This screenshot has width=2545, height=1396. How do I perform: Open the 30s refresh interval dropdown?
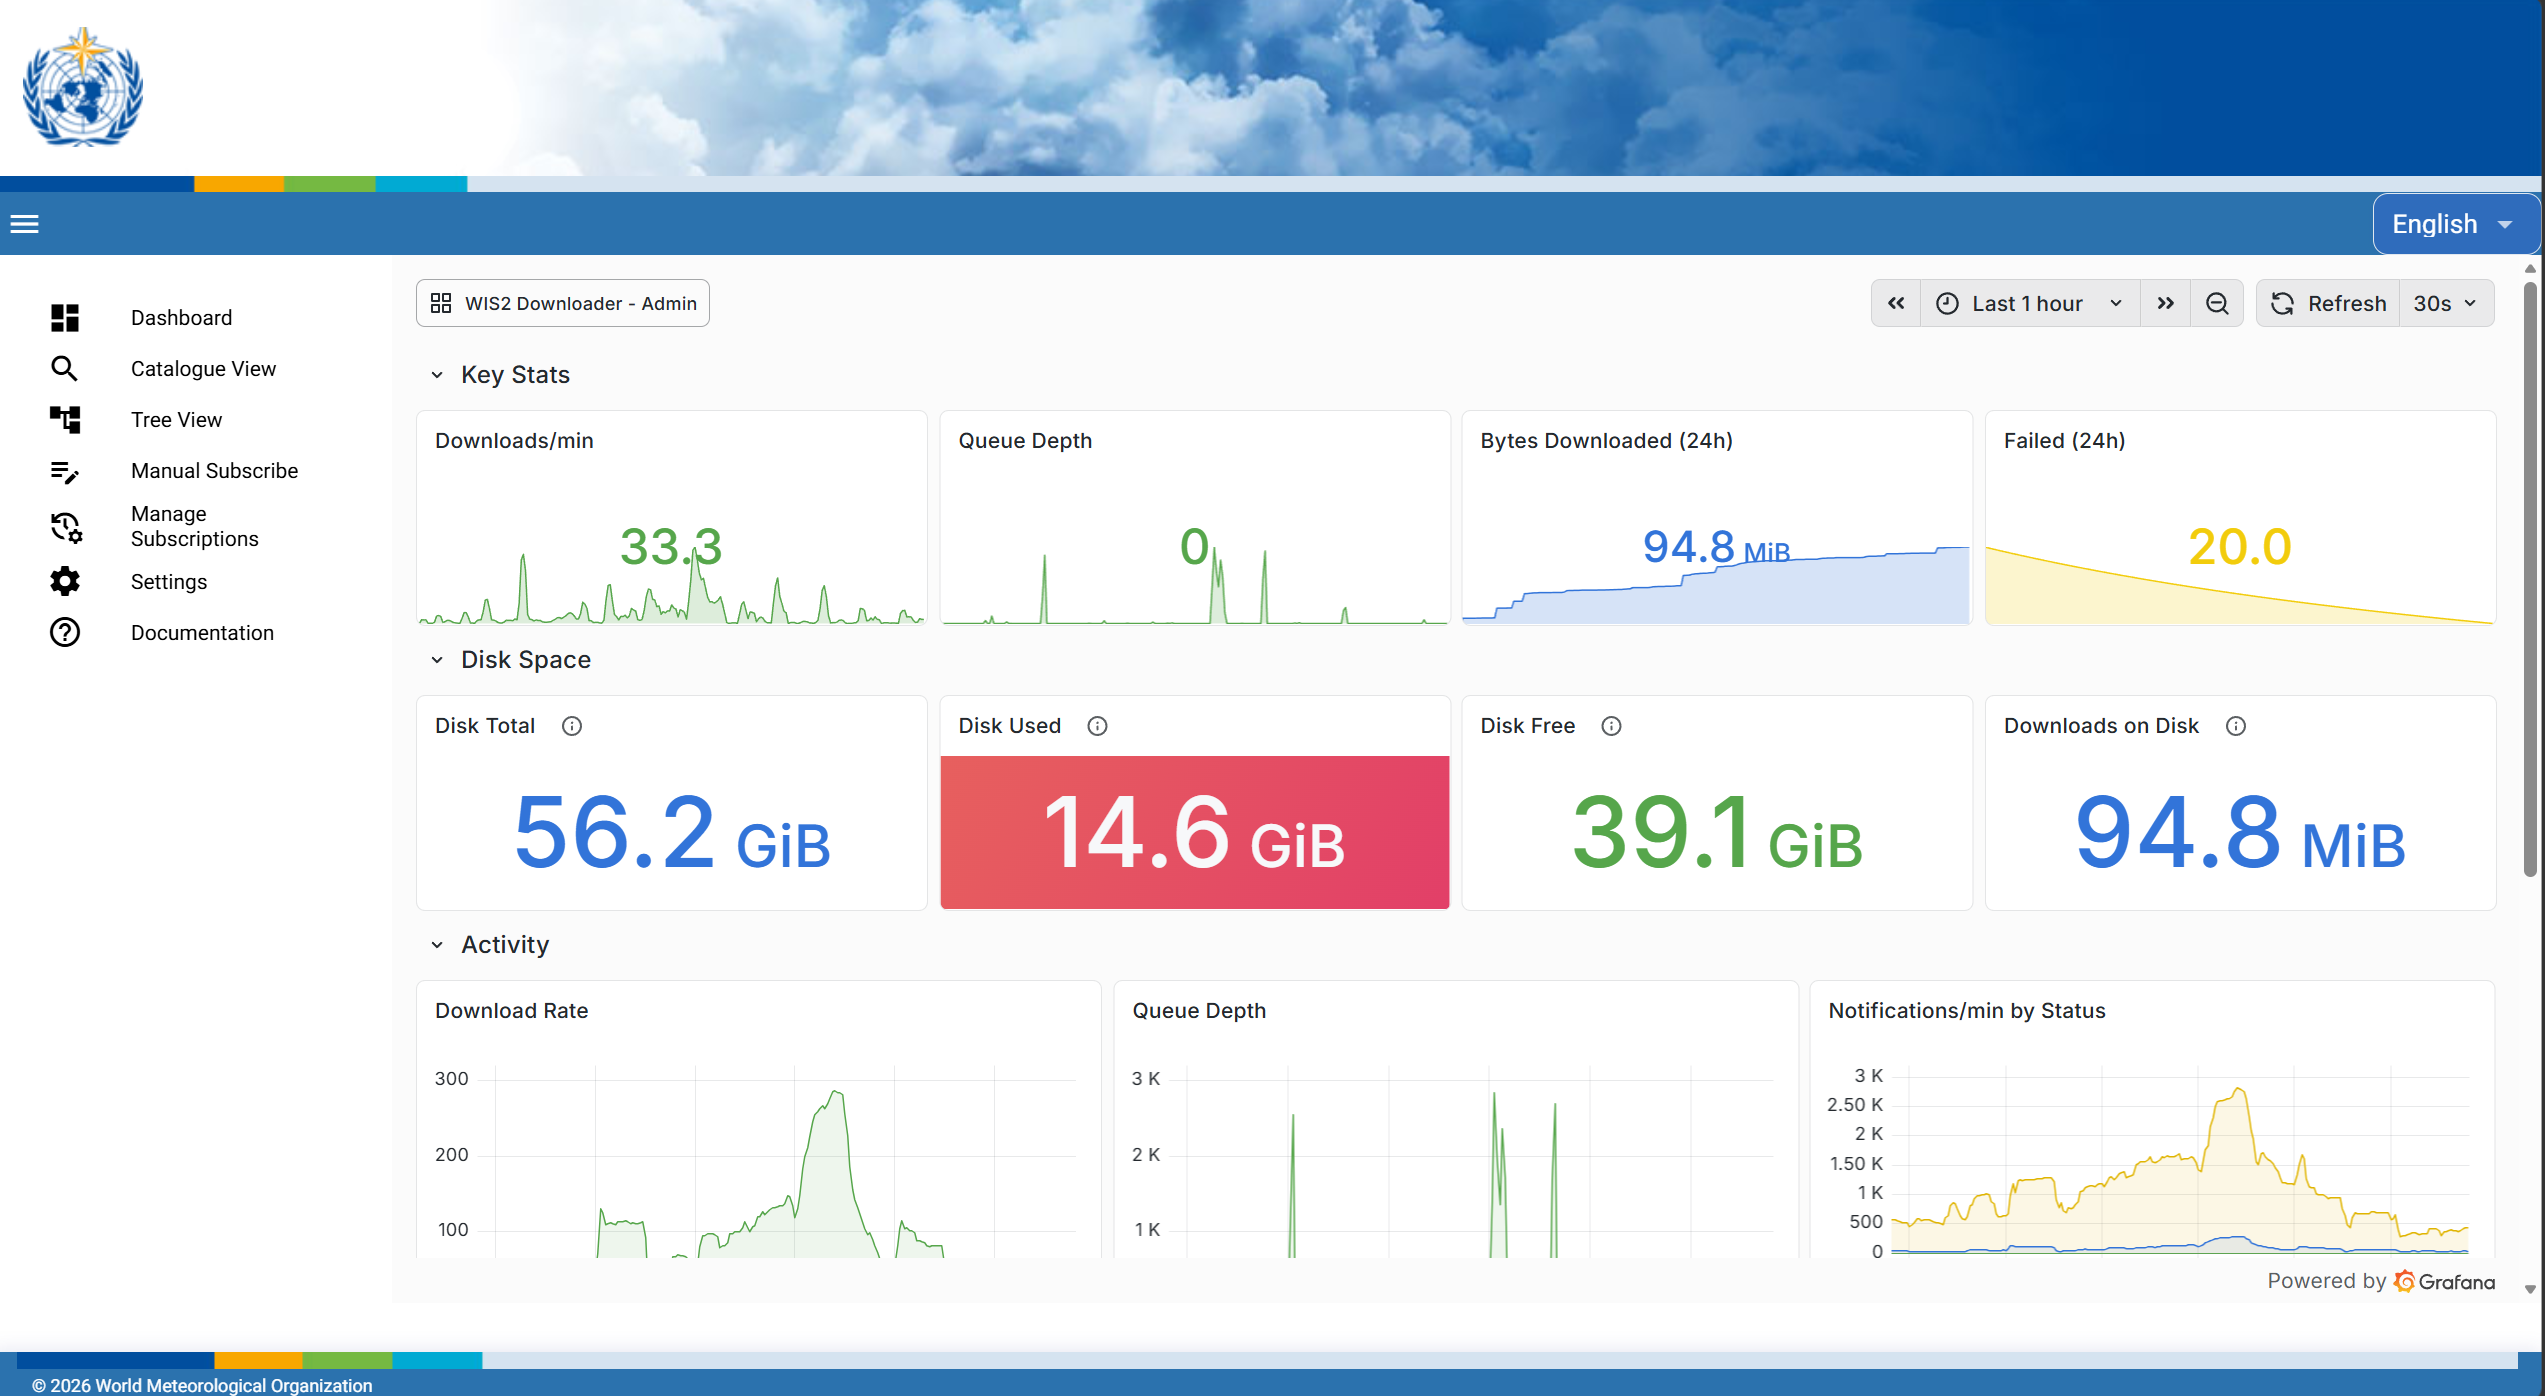pyautogui.click(x=2445, y=304)
